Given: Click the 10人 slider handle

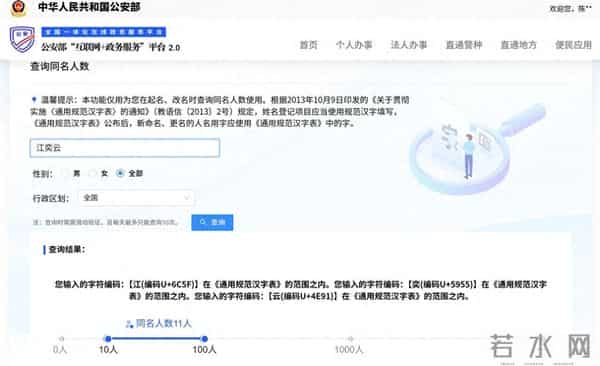Looking at the screenshot, I should [108, 338].
